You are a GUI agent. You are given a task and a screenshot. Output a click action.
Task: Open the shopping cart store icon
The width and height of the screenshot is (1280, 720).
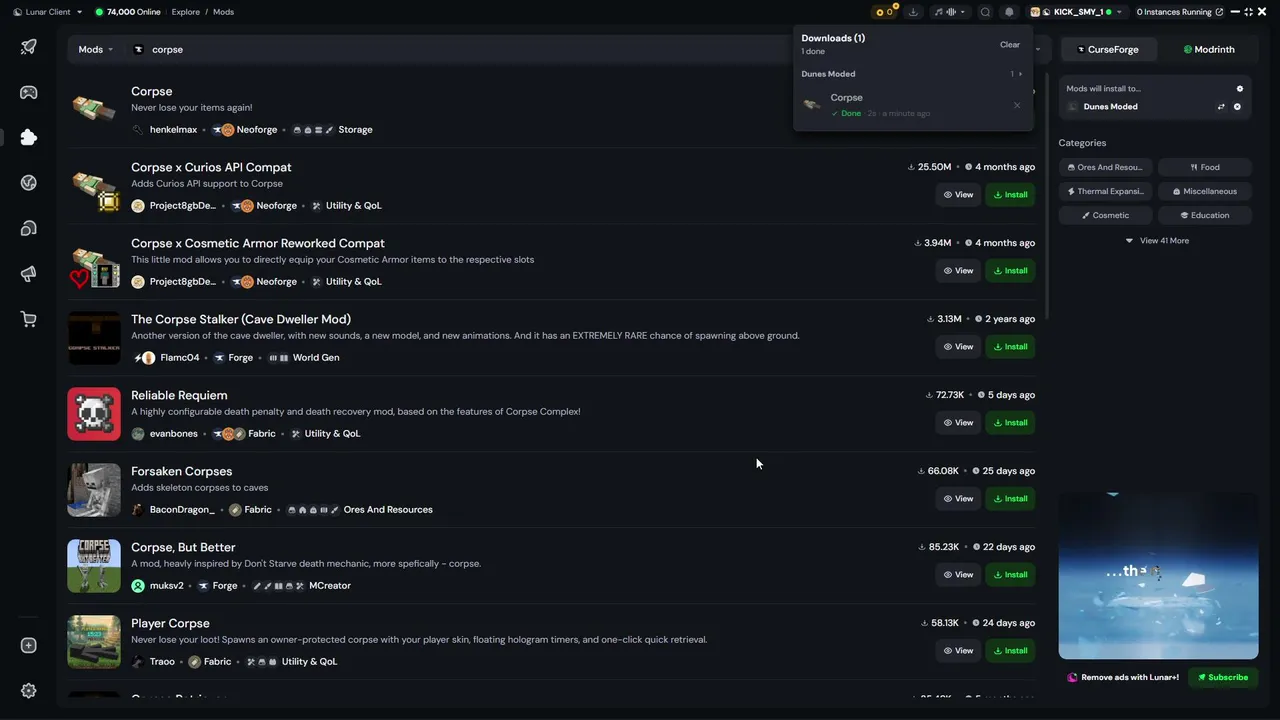pos(28,319)
